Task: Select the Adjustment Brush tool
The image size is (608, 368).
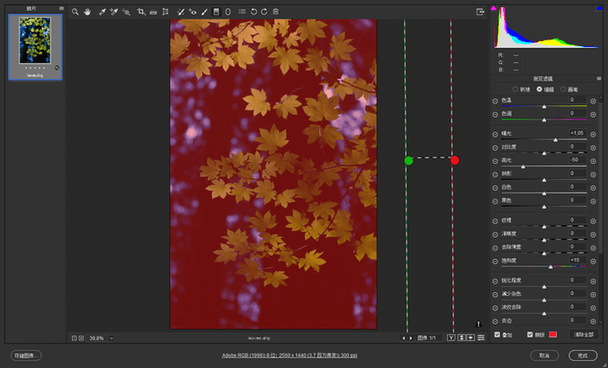Action: pos(204,12)
